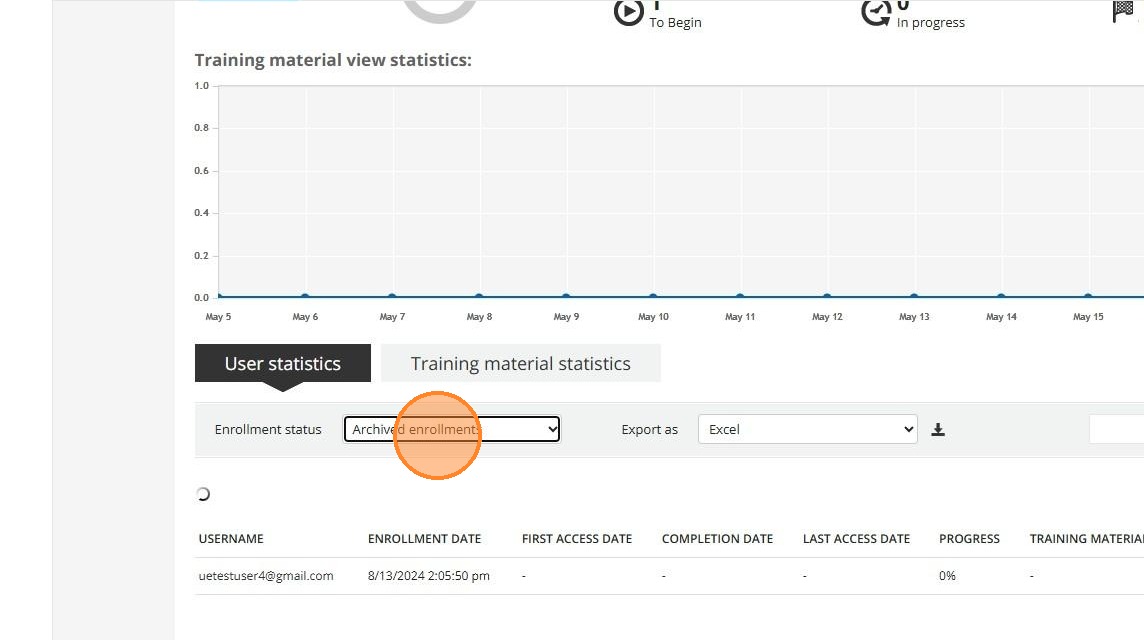
Task: Sort by COMPLETION DATE column header
Action: (x=717, y=539)
